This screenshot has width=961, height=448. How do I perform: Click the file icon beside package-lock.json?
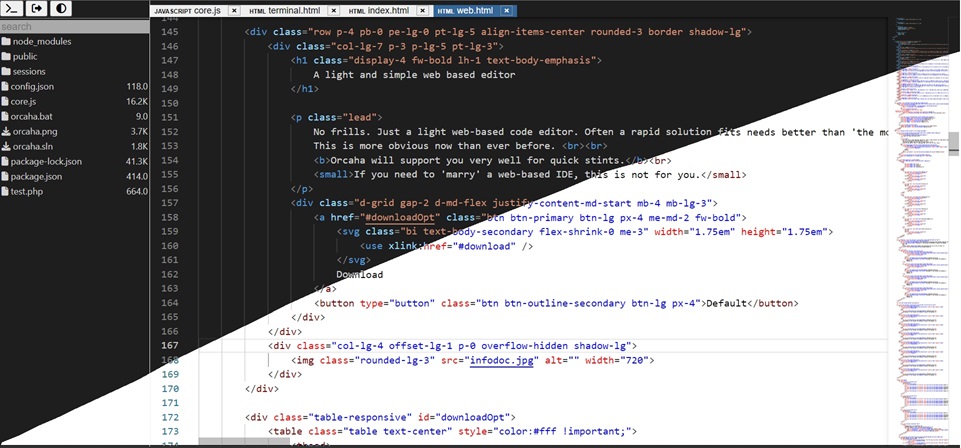point(6,161)
